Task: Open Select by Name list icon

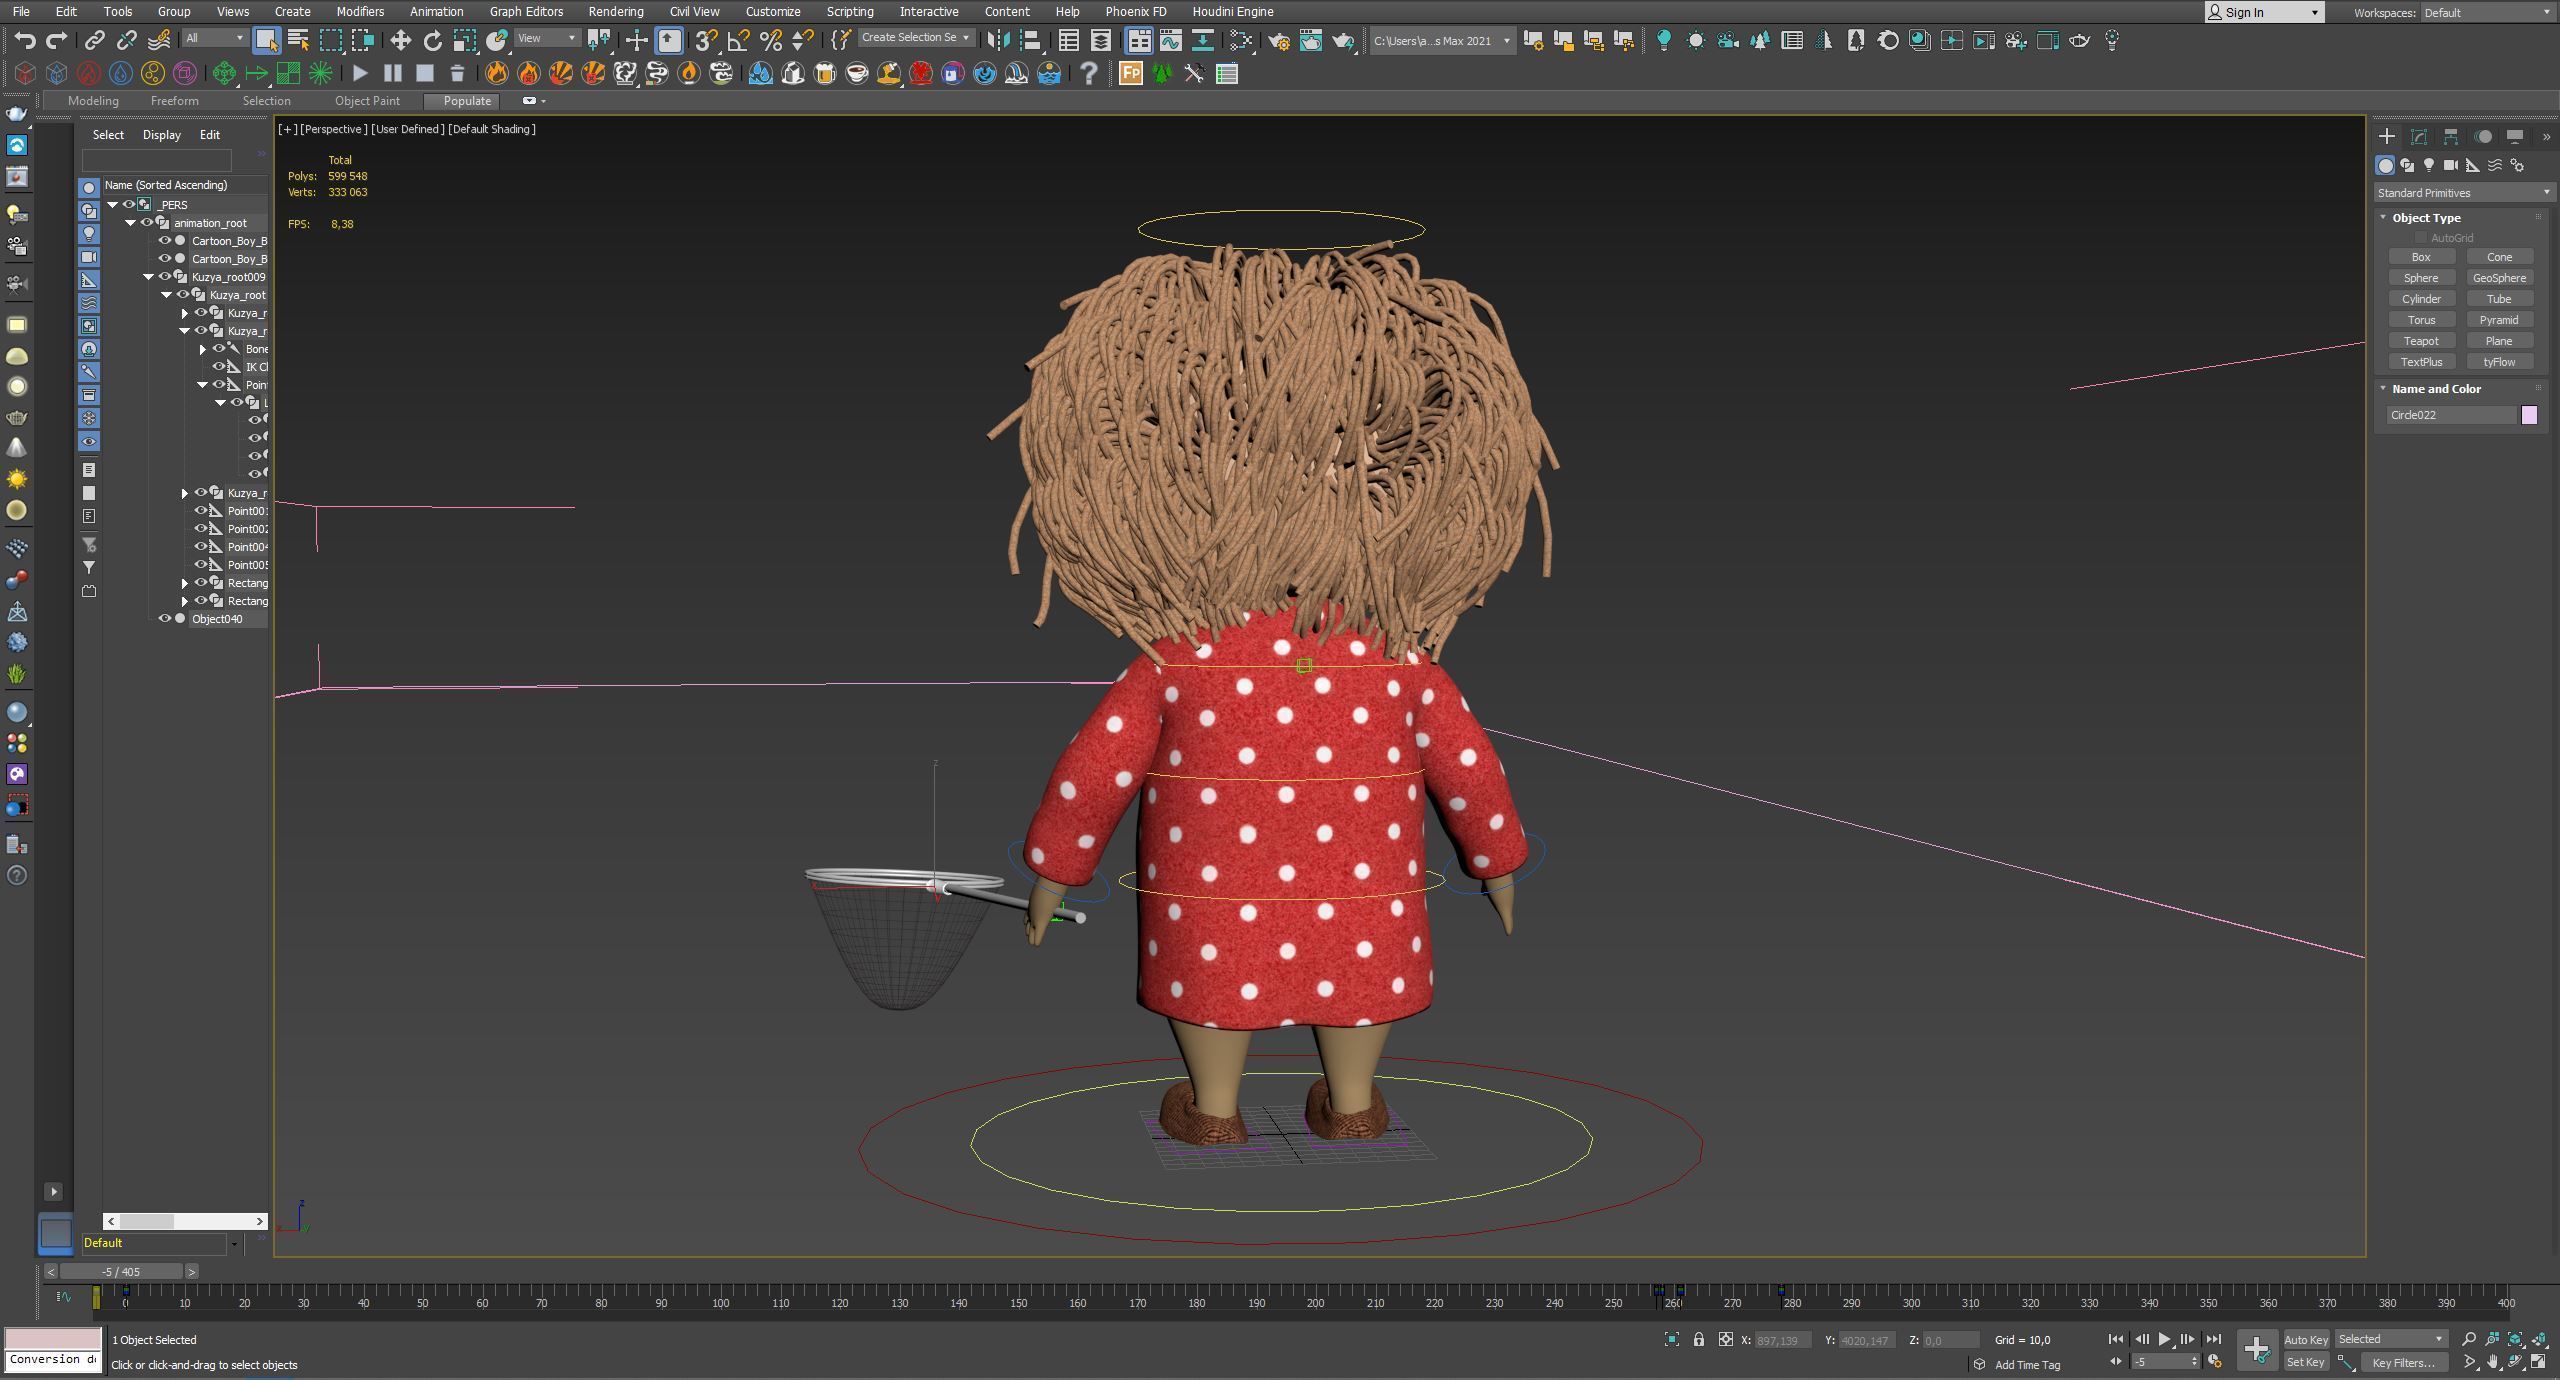Action: [298, 40]
